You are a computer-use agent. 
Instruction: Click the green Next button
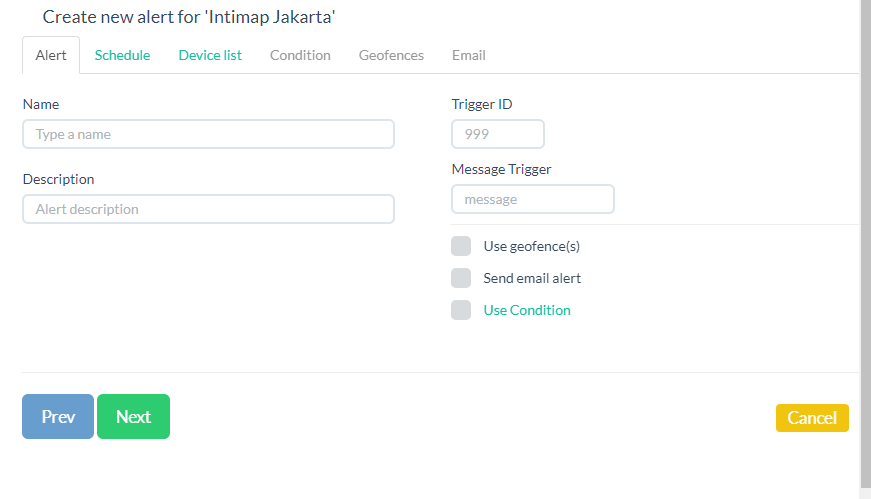pos(133,417)
